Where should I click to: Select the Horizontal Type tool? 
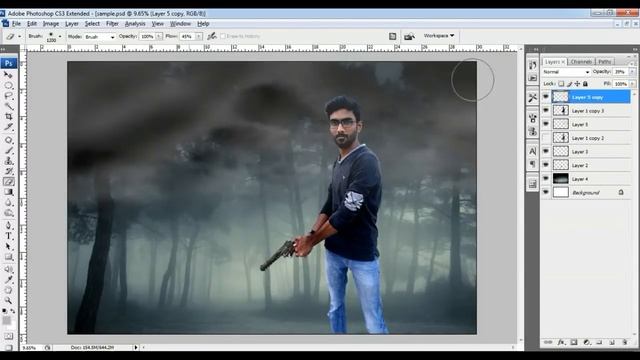pyautogui.click(x=8, y=236)
